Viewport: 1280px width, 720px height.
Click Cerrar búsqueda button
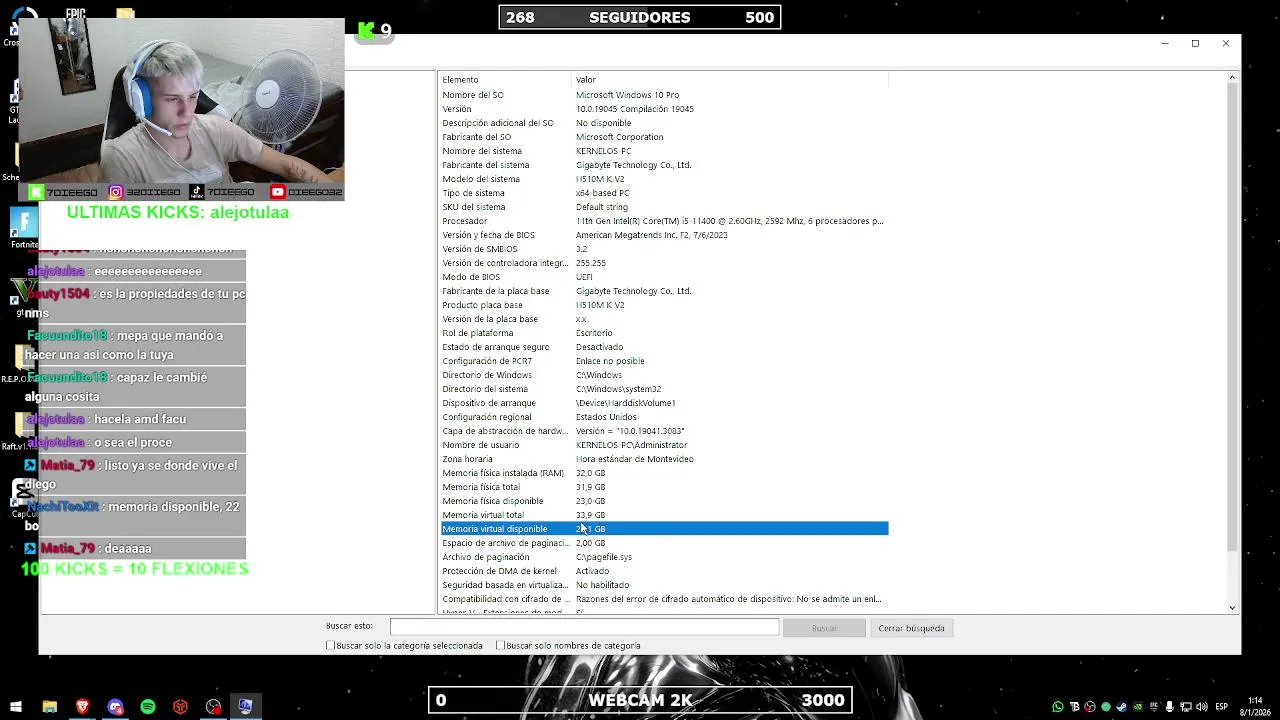(x=911, y=628)
